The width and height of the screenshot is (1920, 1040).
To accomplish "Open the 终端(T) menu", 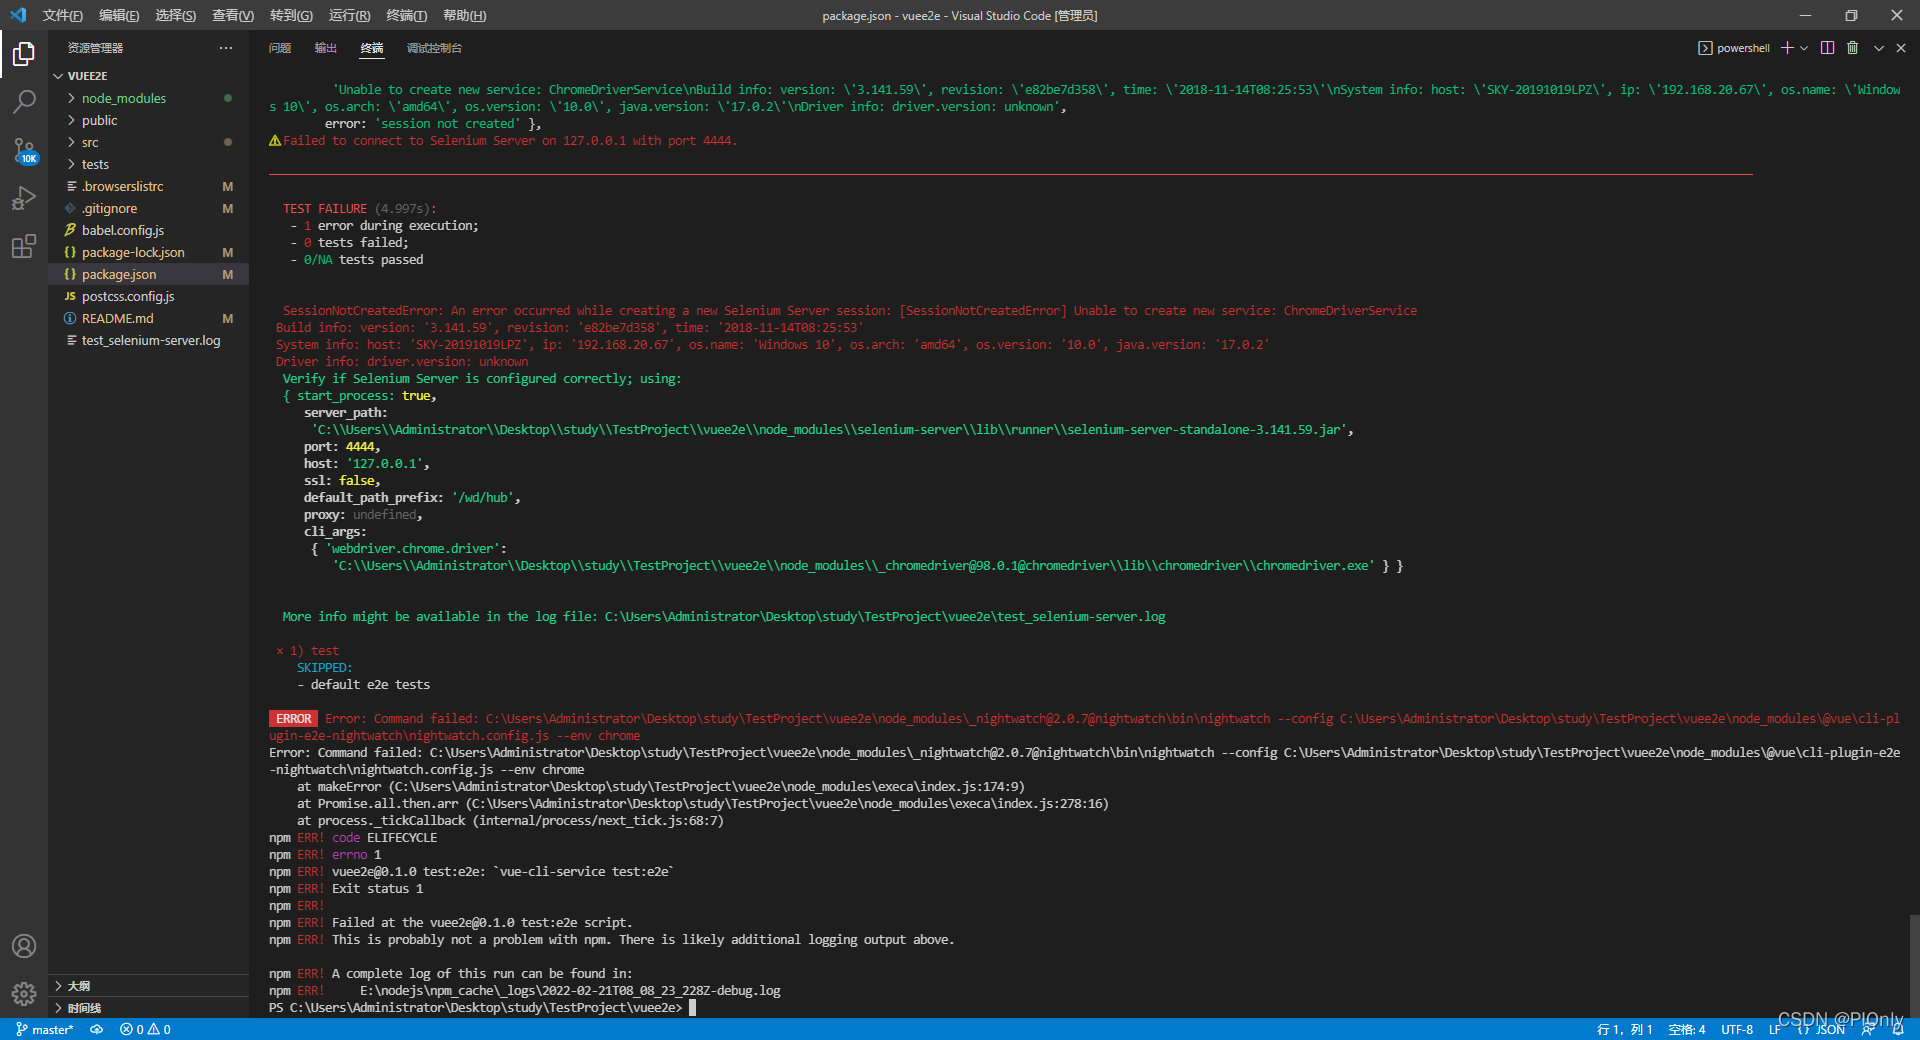I will click(x=406, y=15).
